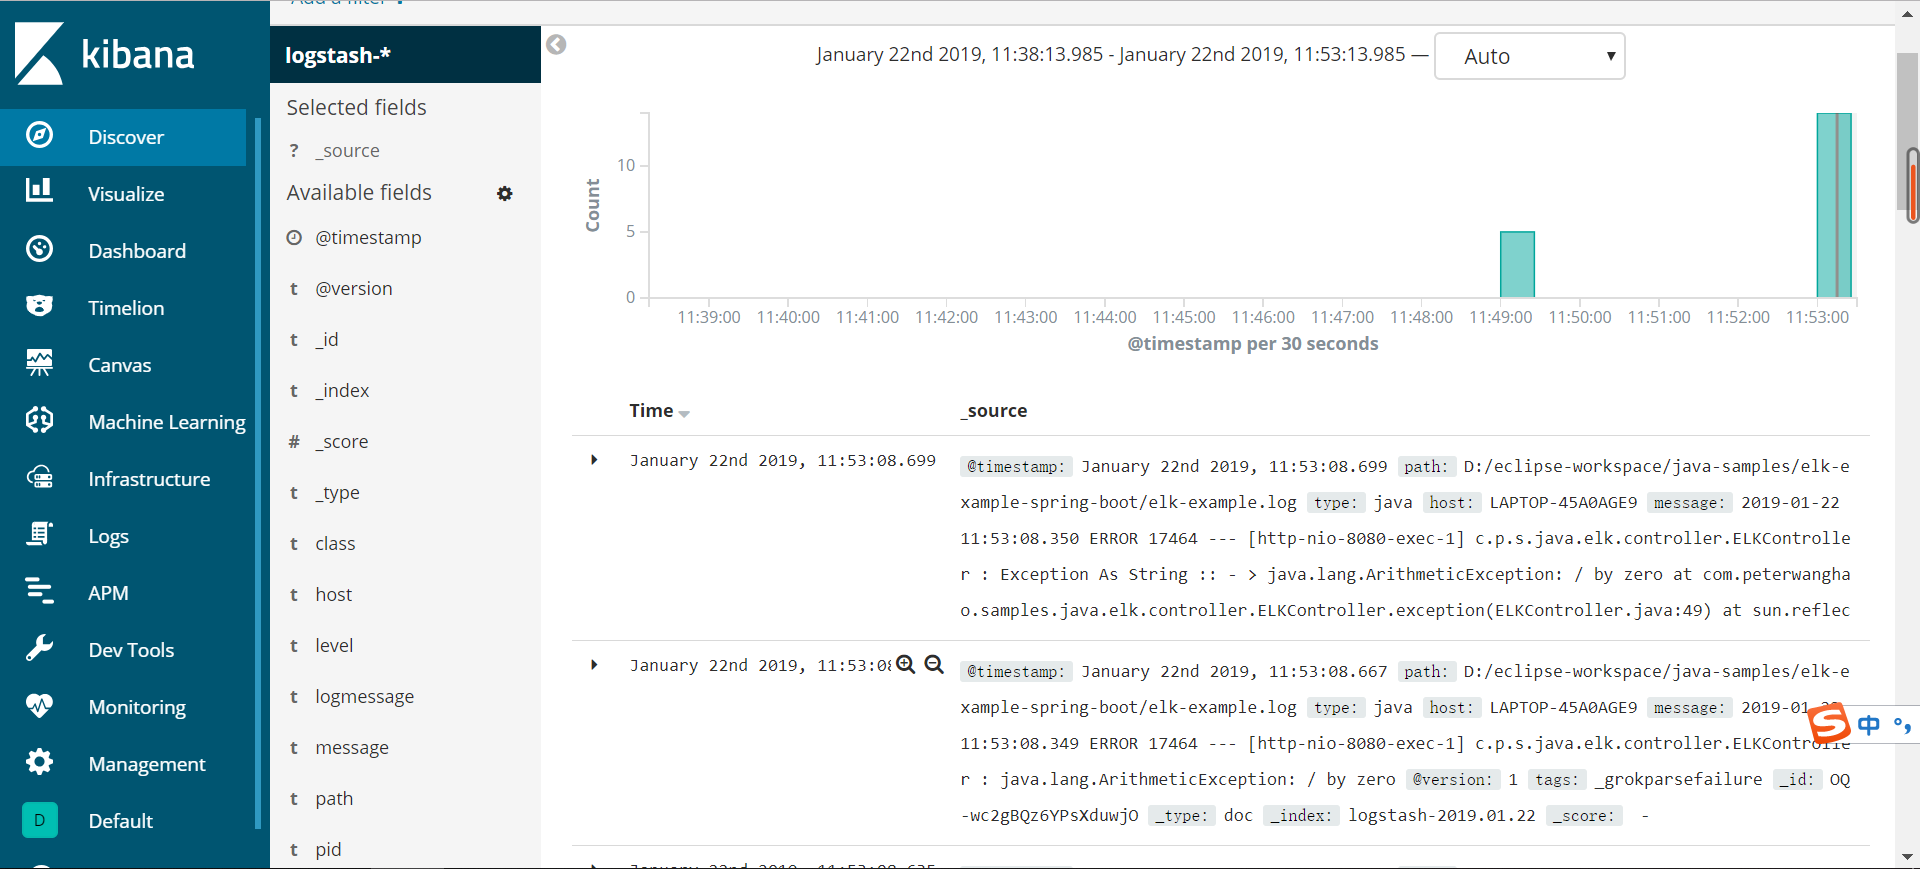Click the pid field
This screenshot has width=1920, height=869.
pos(328,850)
